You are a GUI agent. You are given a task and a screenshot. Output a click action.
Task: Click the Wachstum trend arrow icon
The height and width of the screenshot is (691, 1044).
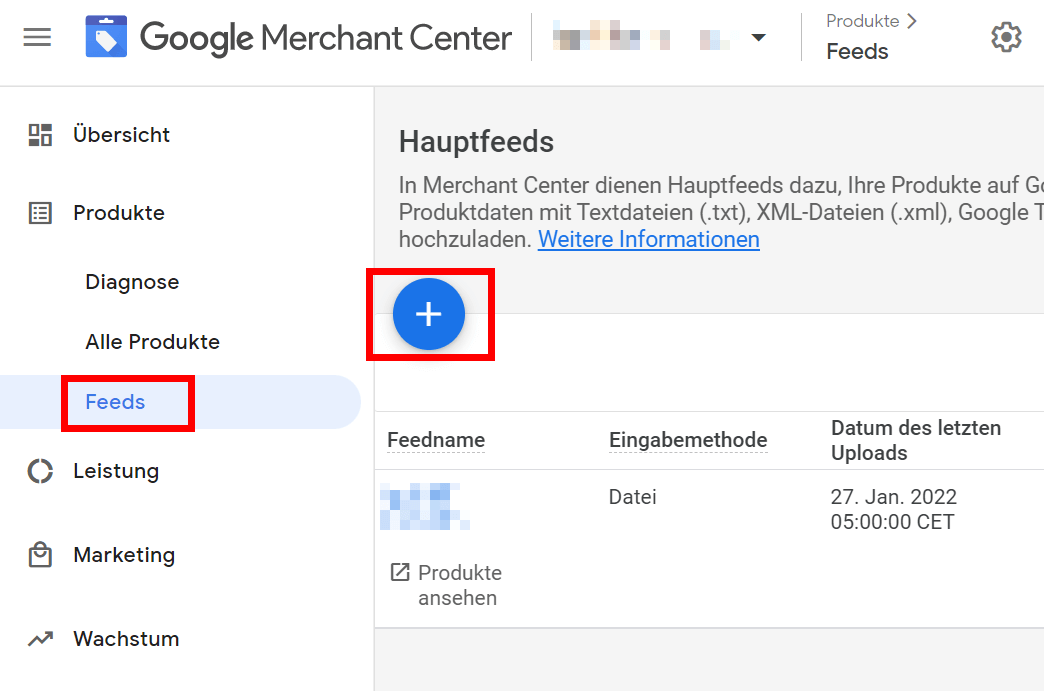point(40,639)
